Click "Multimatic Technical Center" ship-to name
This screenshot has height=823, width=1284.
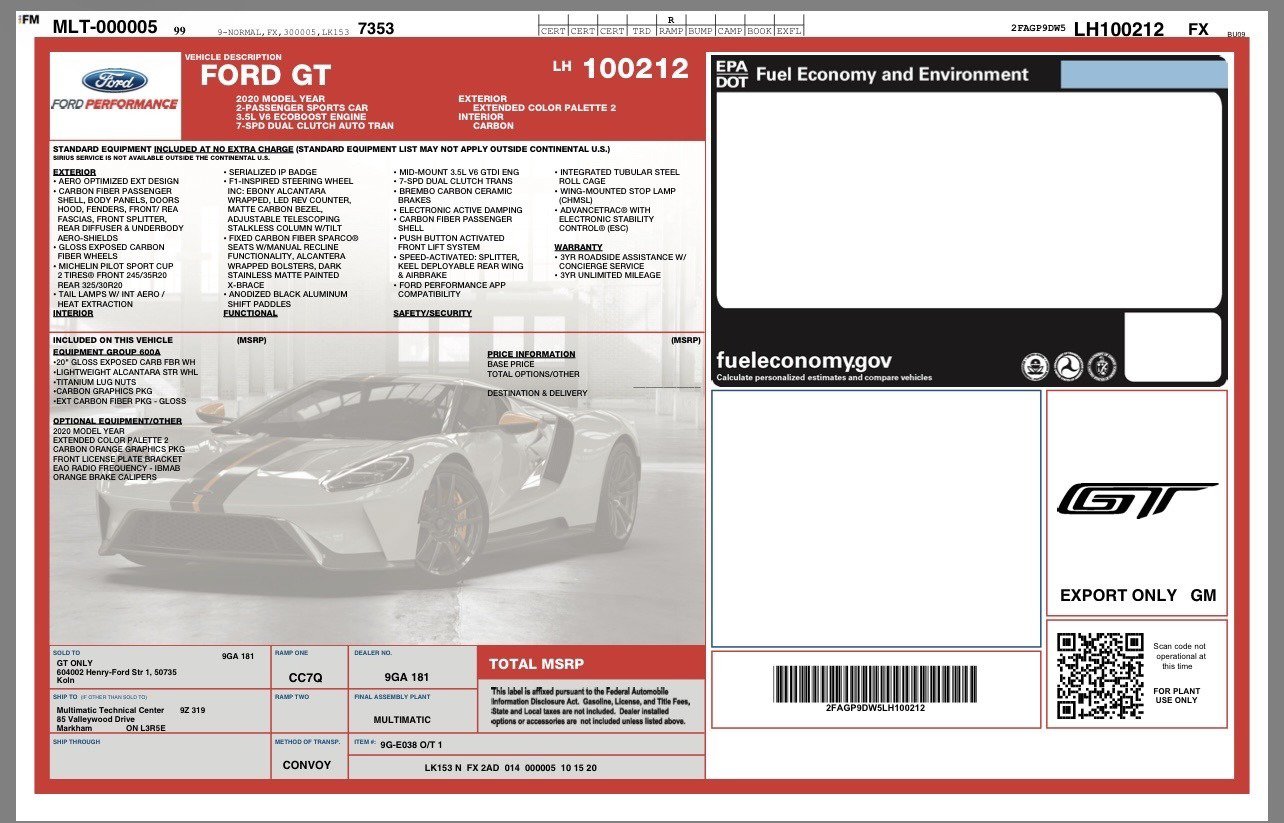(110, 710)
